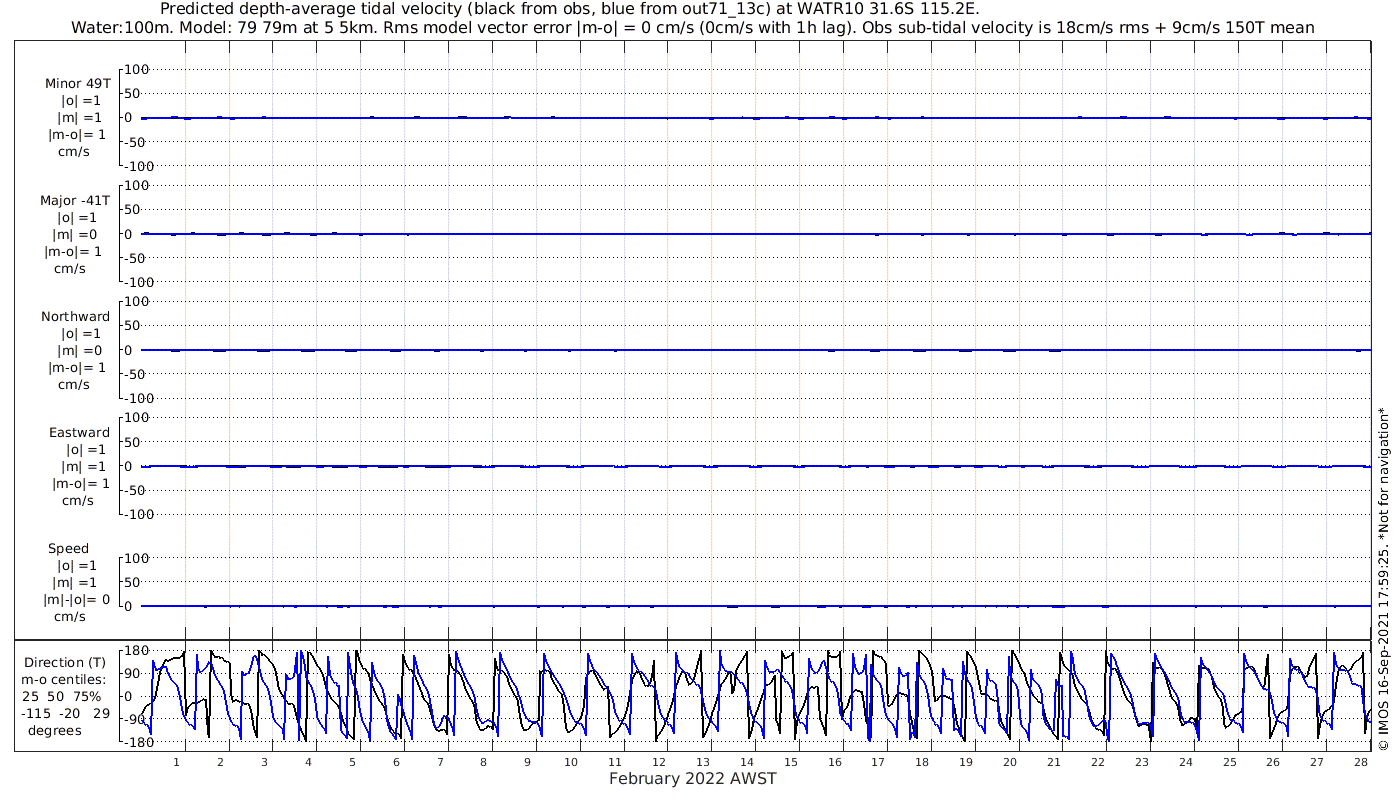This screenshot has height=800, width=1400.
Task: Select day 3 on the date axis
Action: coord(264,762)
